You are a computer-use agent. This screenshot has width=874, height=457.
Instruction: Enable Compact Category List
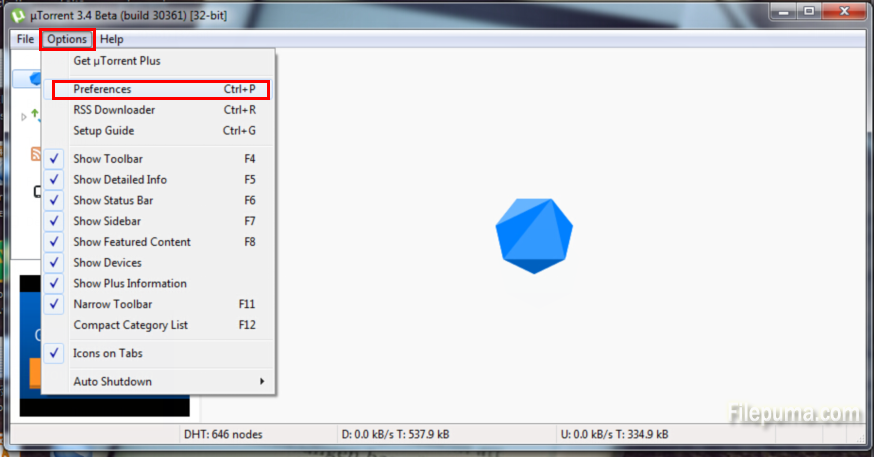tap(130, 325)
